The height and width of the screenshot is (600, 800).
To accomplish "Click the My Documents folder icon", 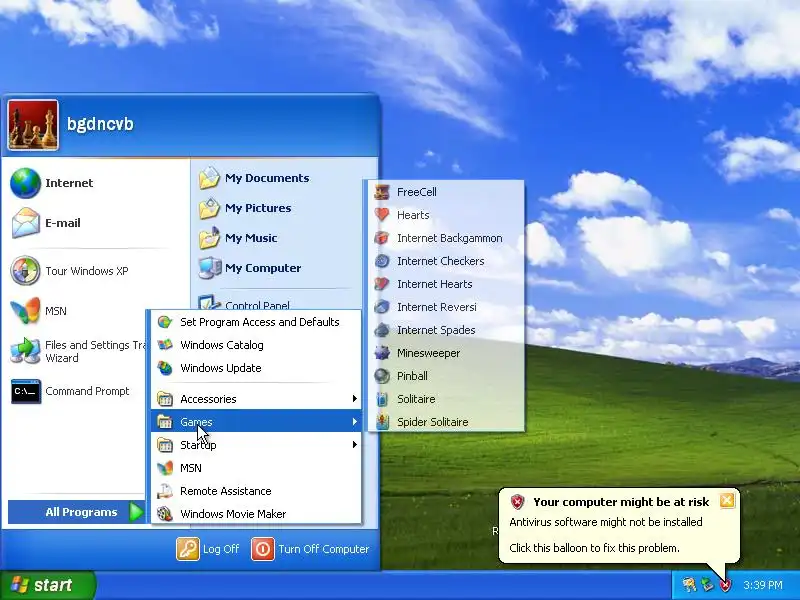I will 209,178.
